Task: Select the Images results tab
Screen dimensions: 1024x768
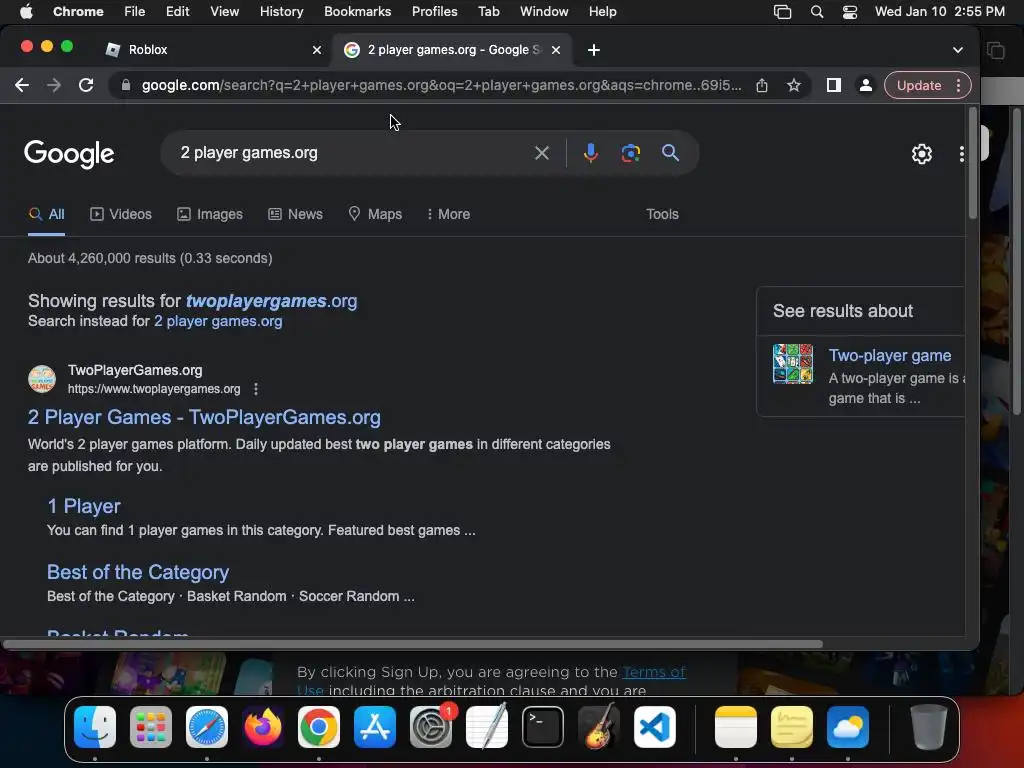Action: 210,214
